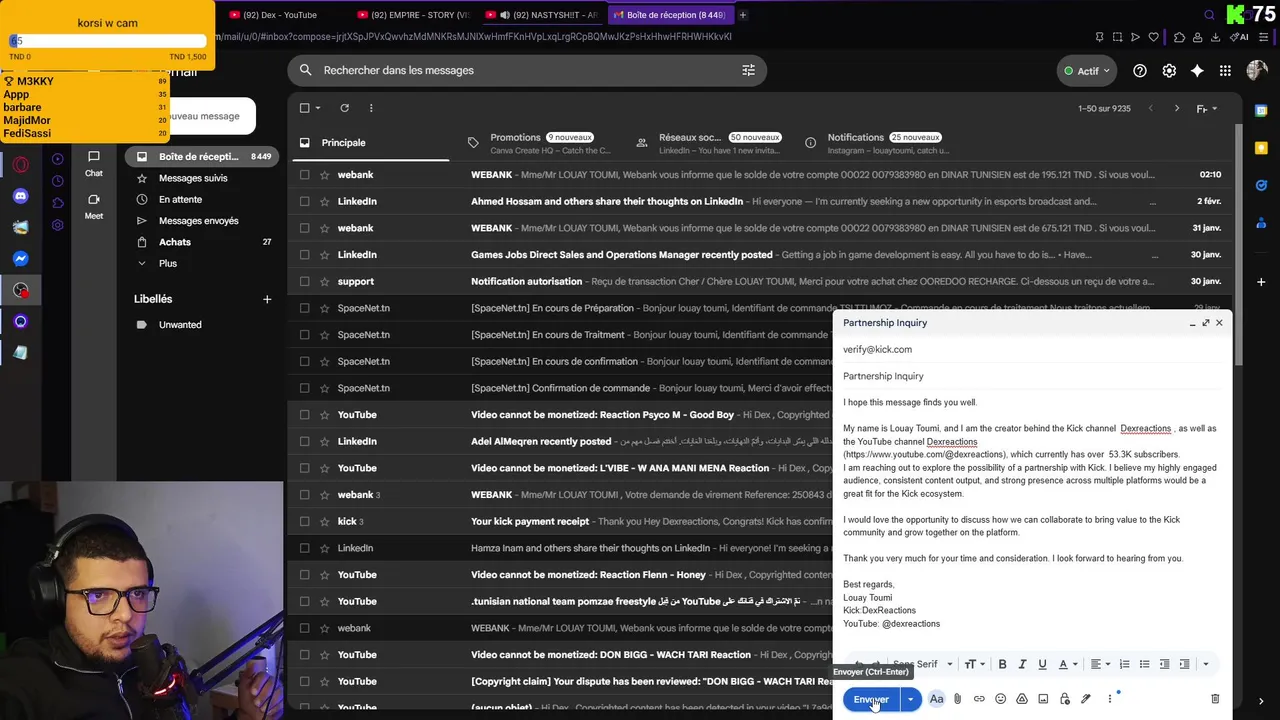This screenshot has width=1280, height=720.
Task: Open the Gemini sparkle icon
Action: coord(1197,71)
